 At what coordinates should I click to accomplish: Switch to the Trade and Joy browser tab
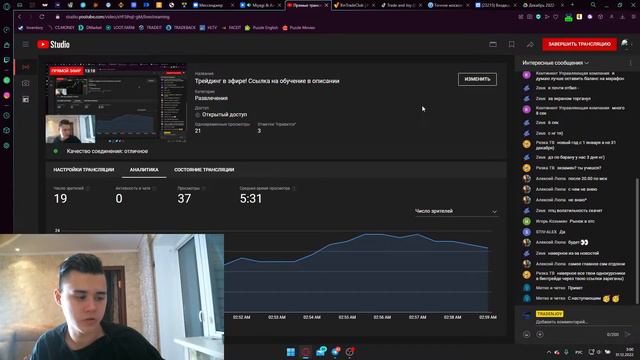coord(401,5)
